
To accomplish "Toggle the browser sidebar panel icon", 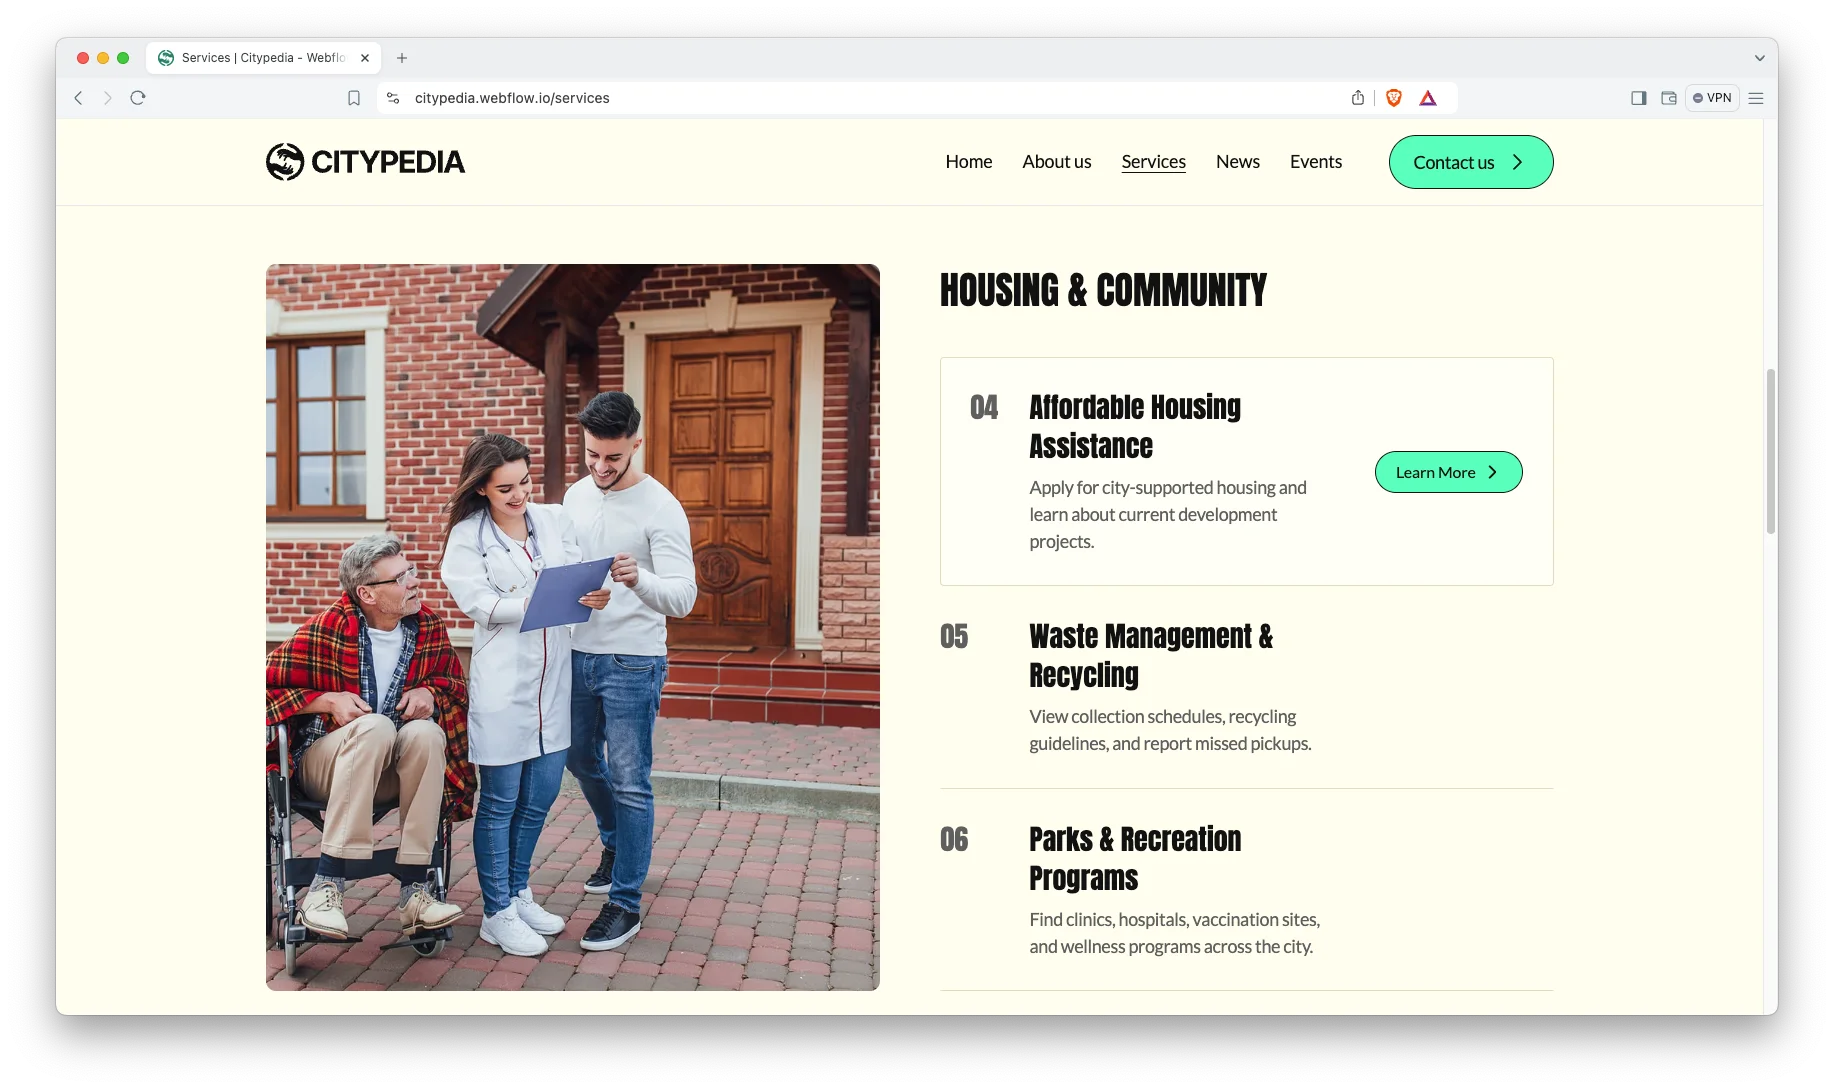I will [x=1638, y=98].
